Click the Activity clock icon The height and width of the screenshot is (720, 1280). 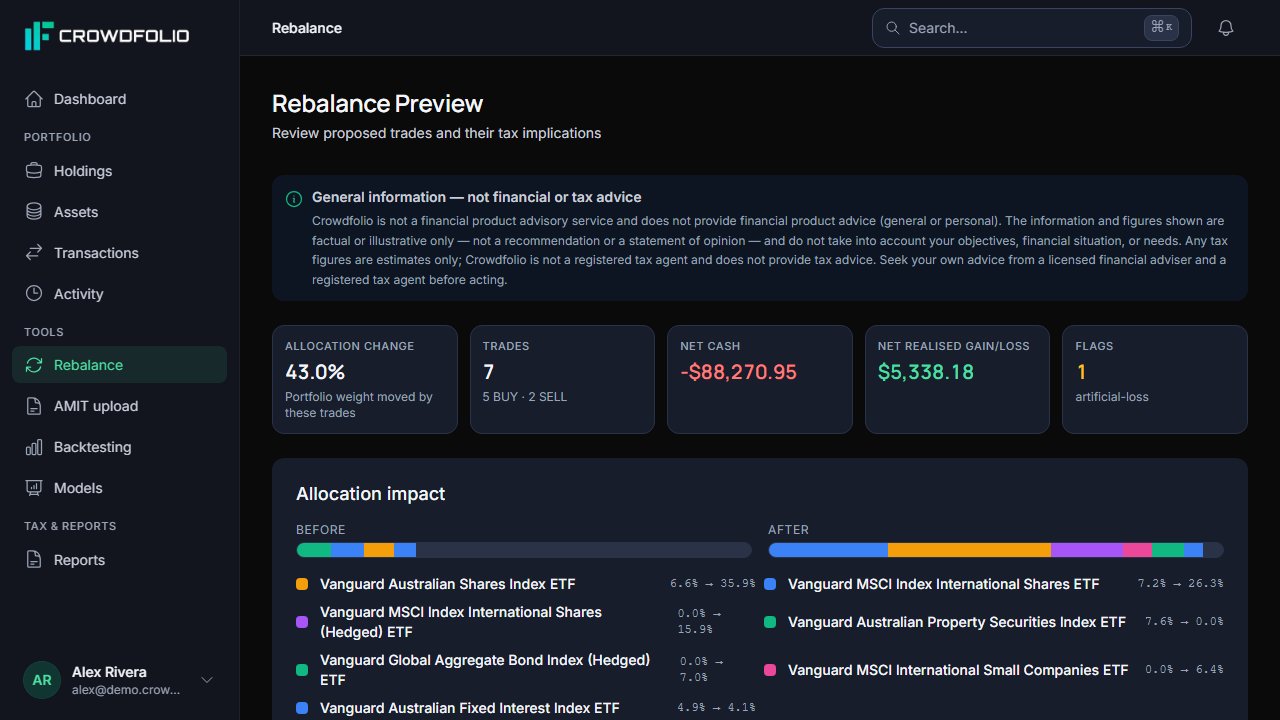34,294
